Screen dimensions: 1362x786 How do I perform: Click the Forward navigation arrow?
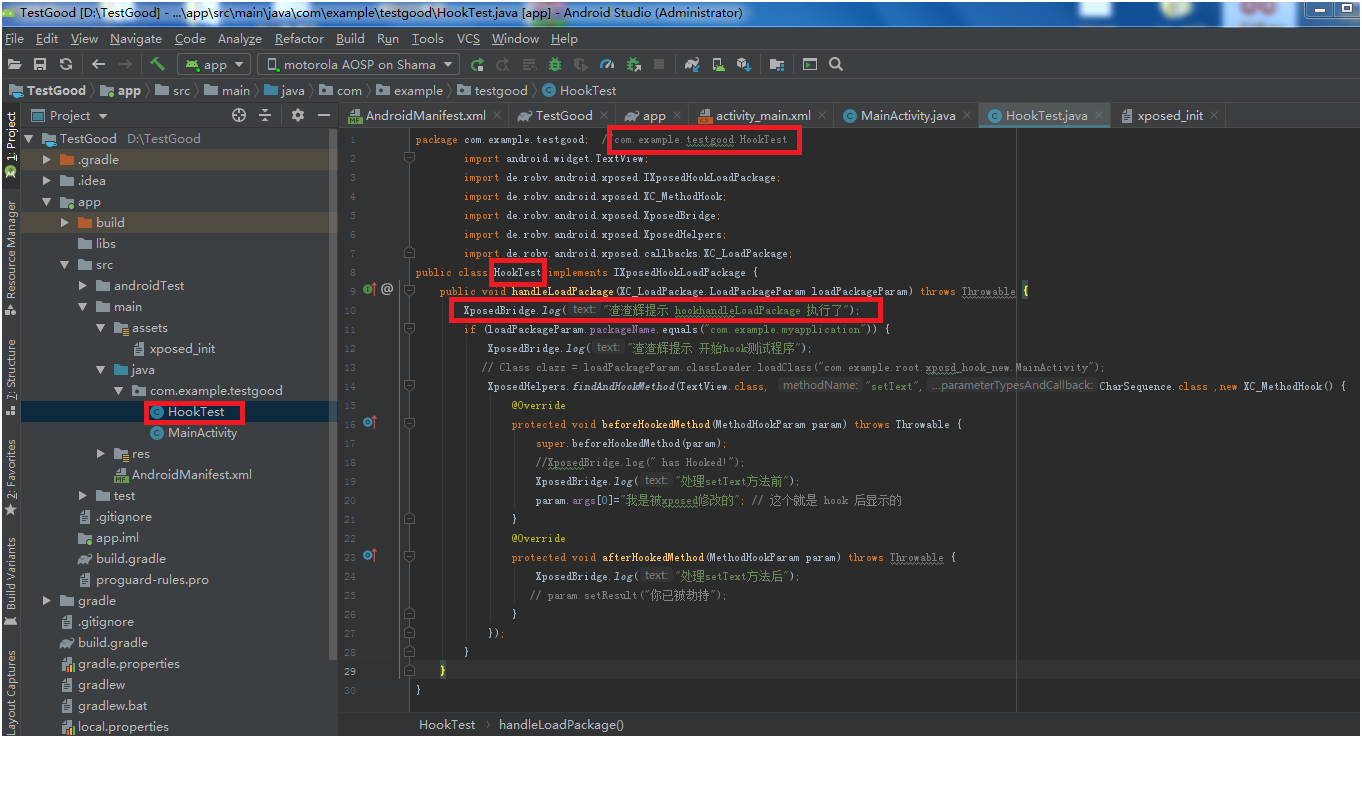point(125,64)
